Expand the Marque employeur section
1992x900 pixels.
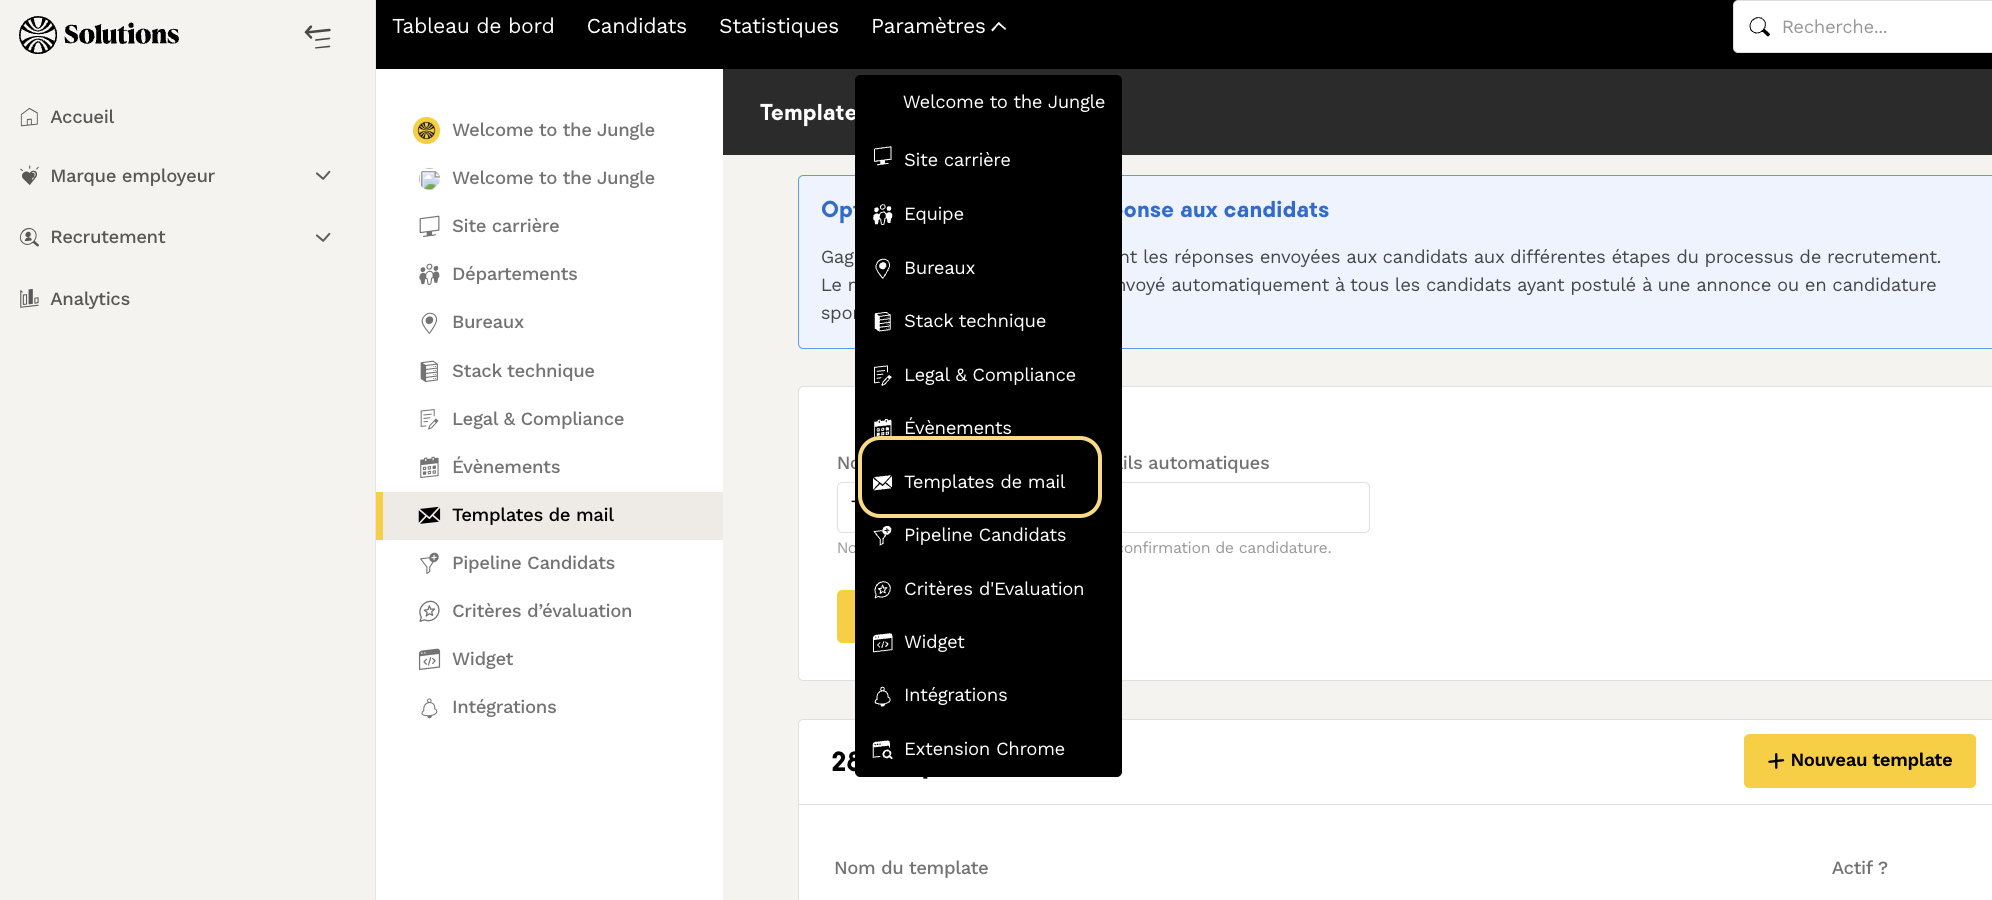pyautogui.click(x=323, y=176)
